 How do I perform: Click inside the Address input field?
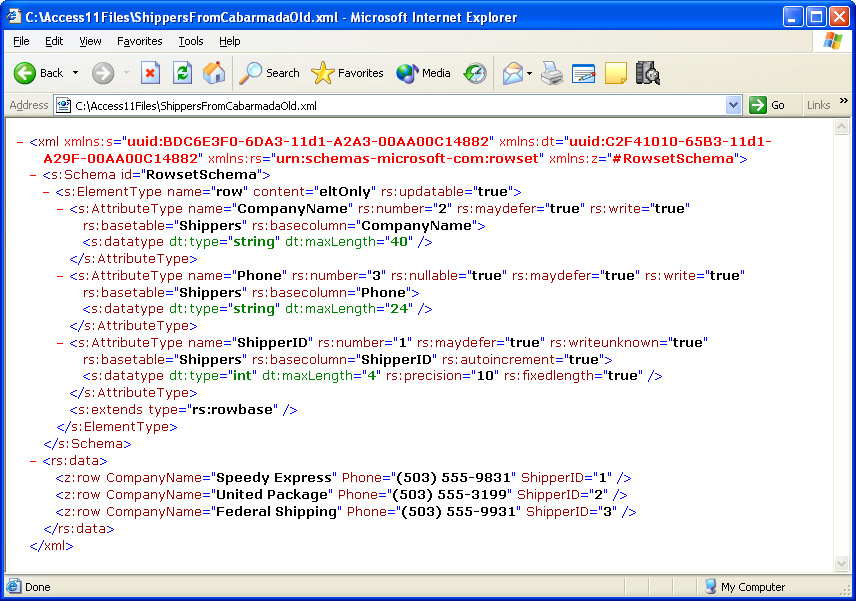point(400,105)
